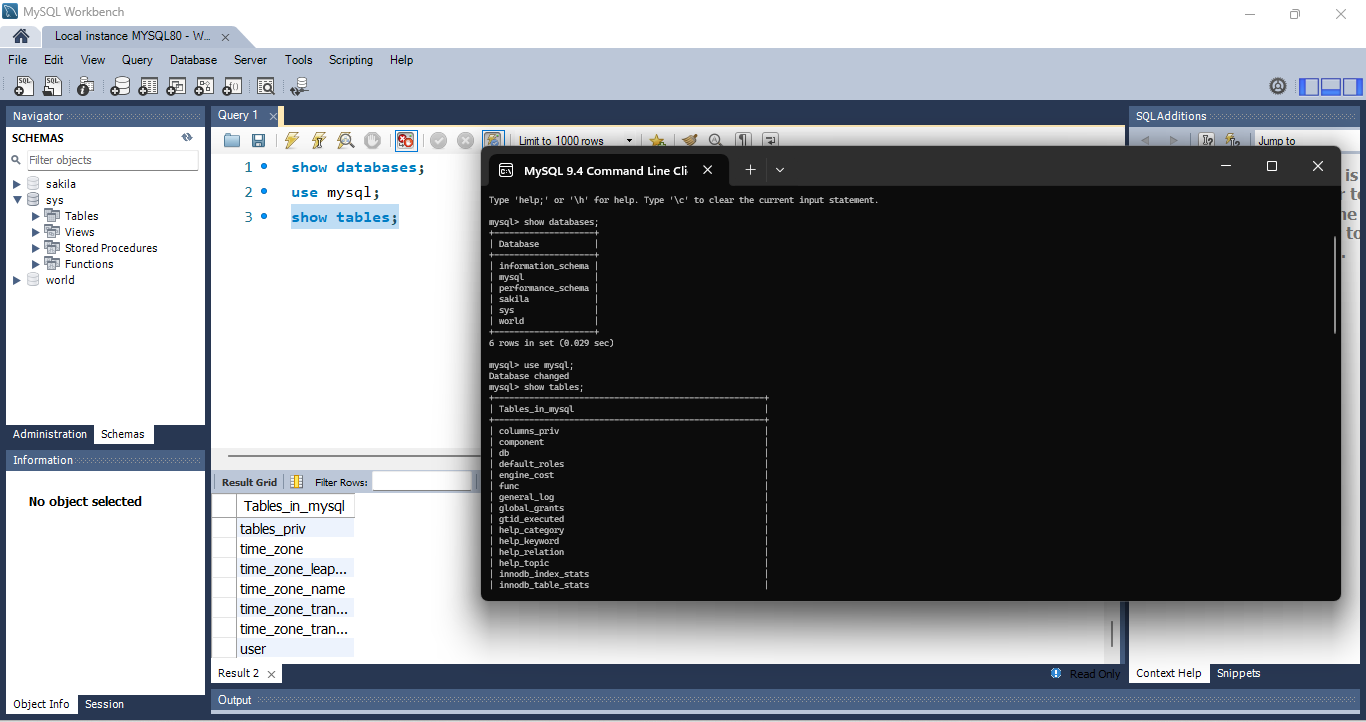Toggle the bottom output panel visibility
Viewport: 1366px width, 722px height.
(1331, 86)
